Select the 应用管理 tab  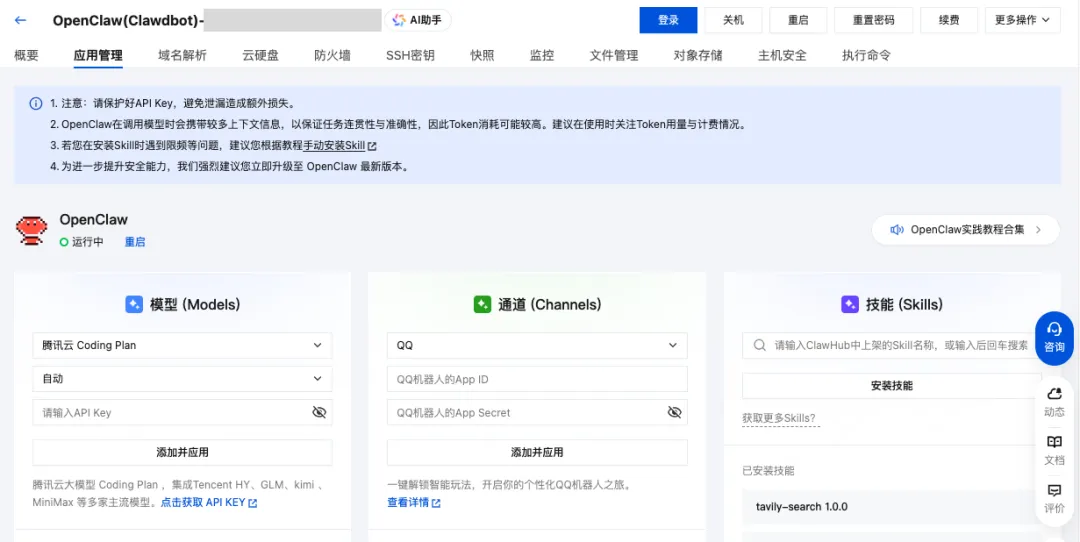[98, 55]
